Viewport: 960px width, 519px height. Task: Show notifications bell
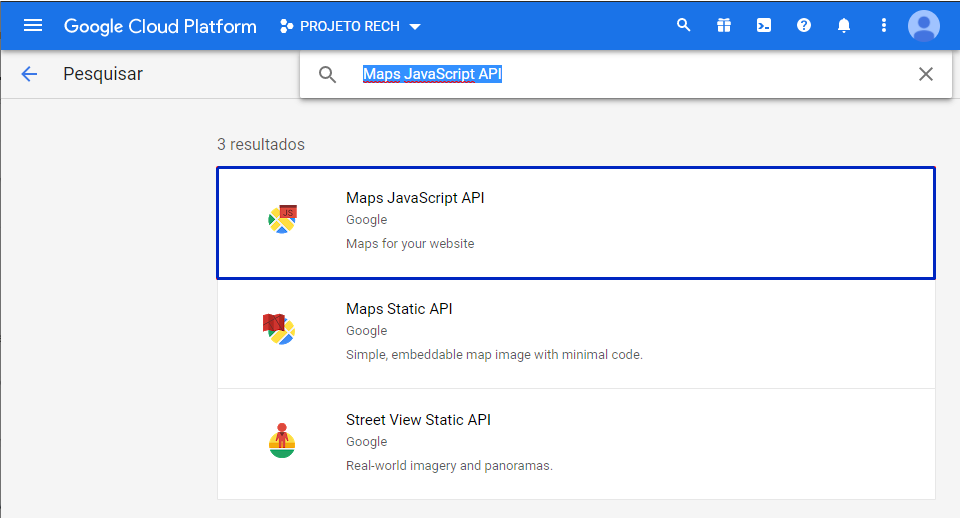844,25
